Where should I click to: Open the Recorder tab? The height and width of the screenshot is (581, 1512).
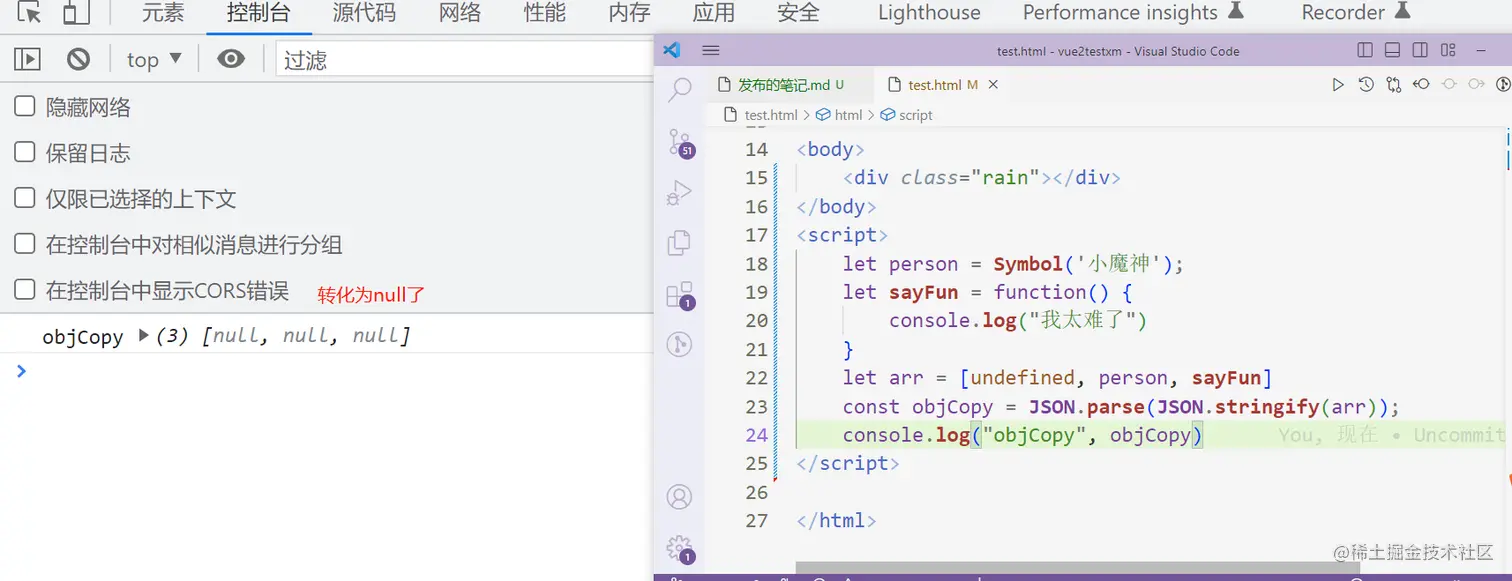(1355, 13)
